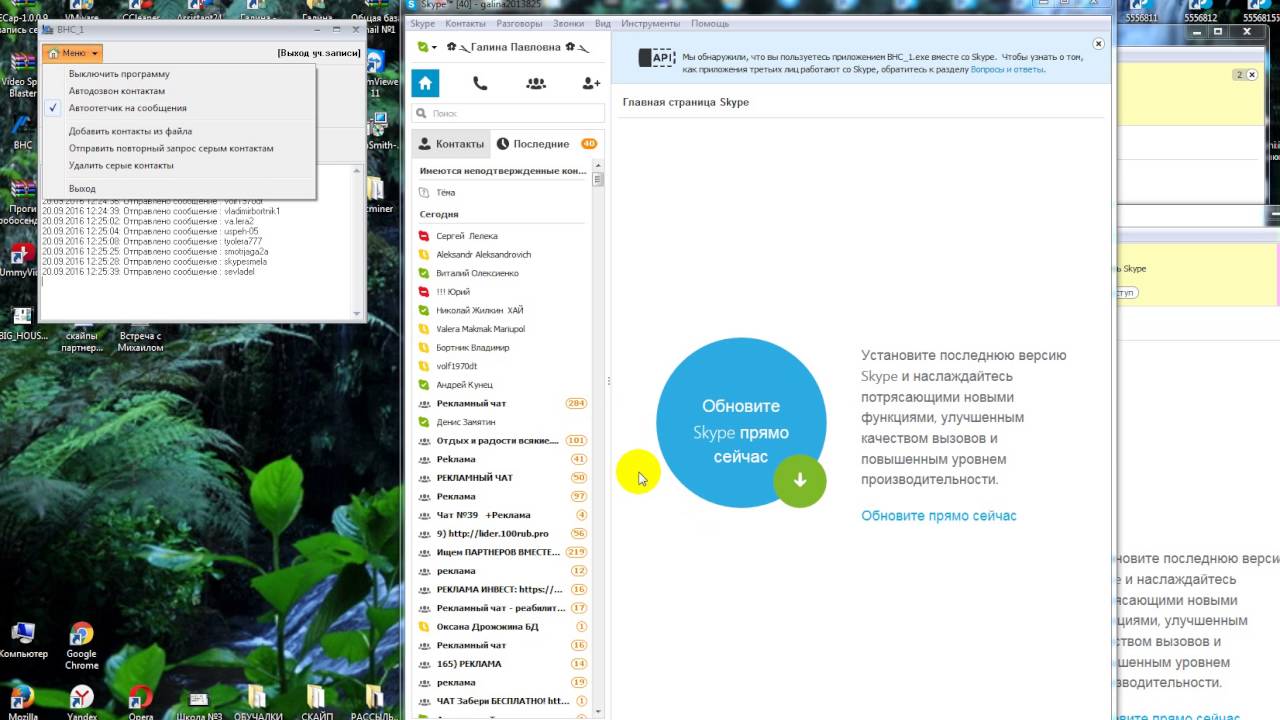Click the Skype search field
1280x720 pixels.
[508, 114]
